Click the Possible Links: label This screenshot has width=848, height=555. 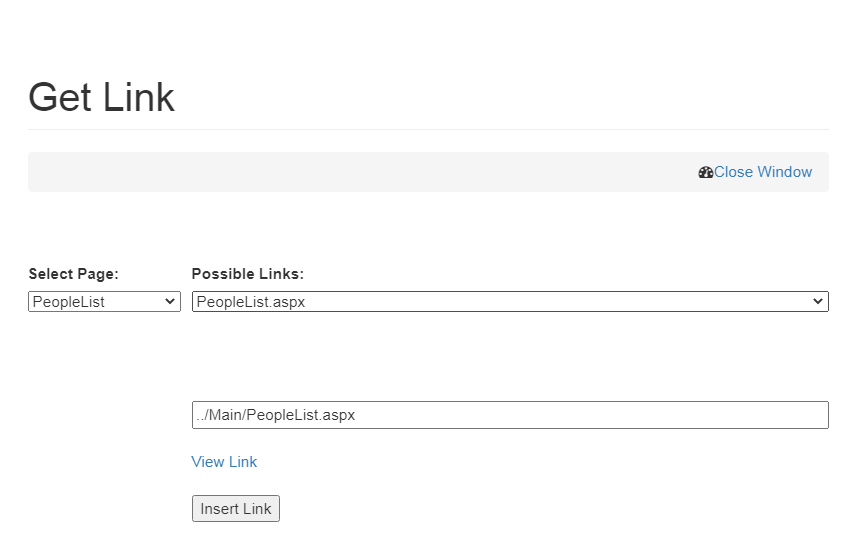pyautogui.click(x=247, y=274)
